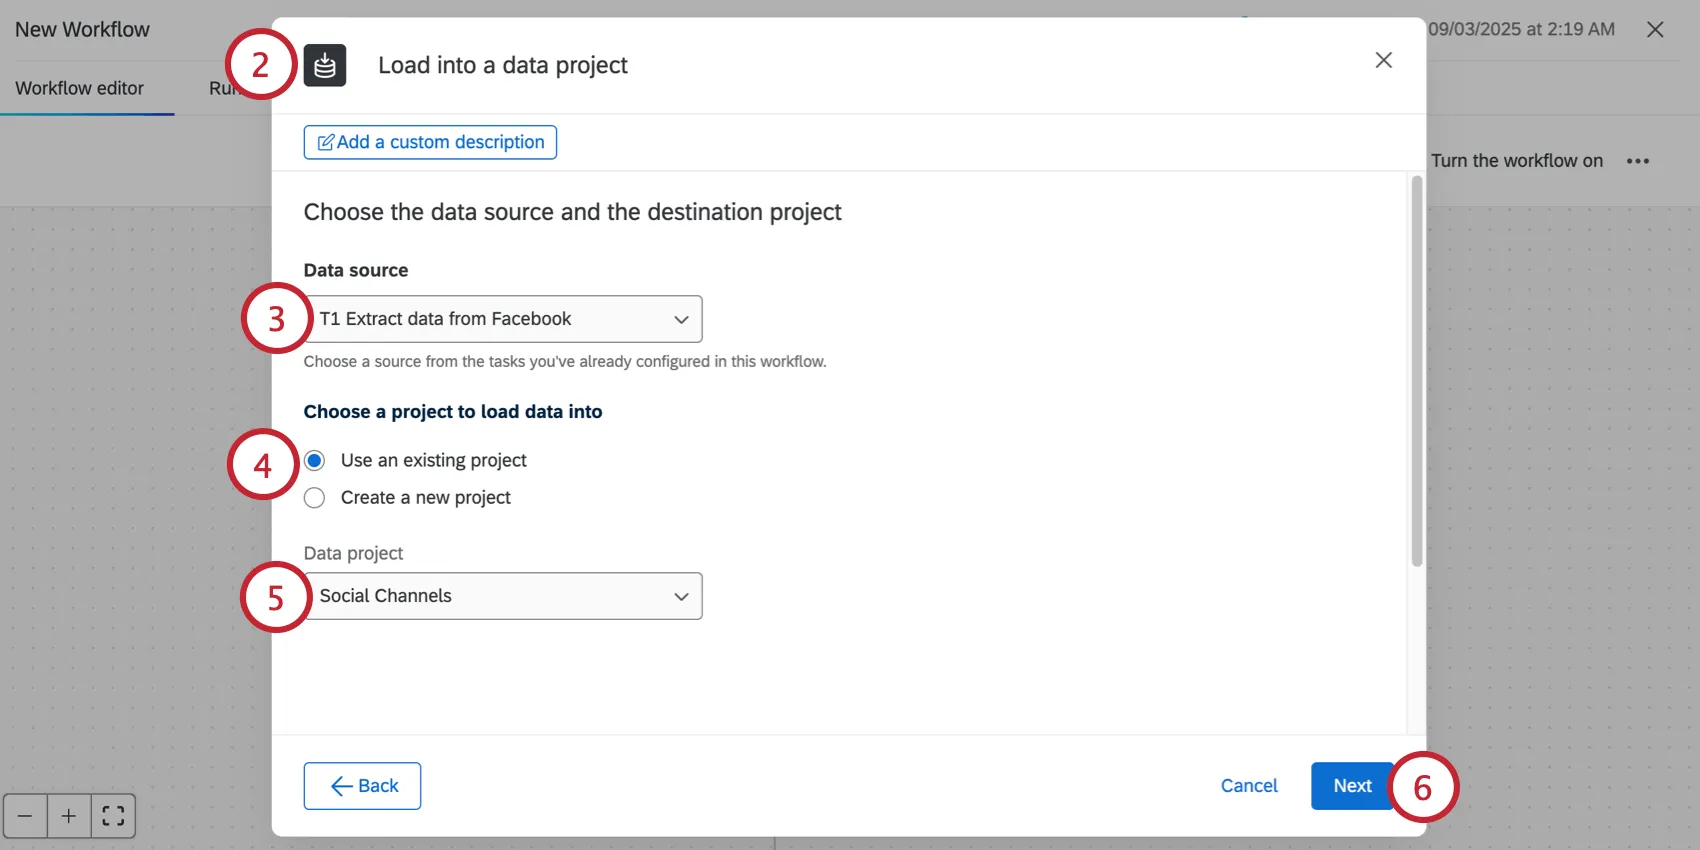1700x850 pixels.
Task: Close the Load into a data project dialog
Action: point(1383,60)
